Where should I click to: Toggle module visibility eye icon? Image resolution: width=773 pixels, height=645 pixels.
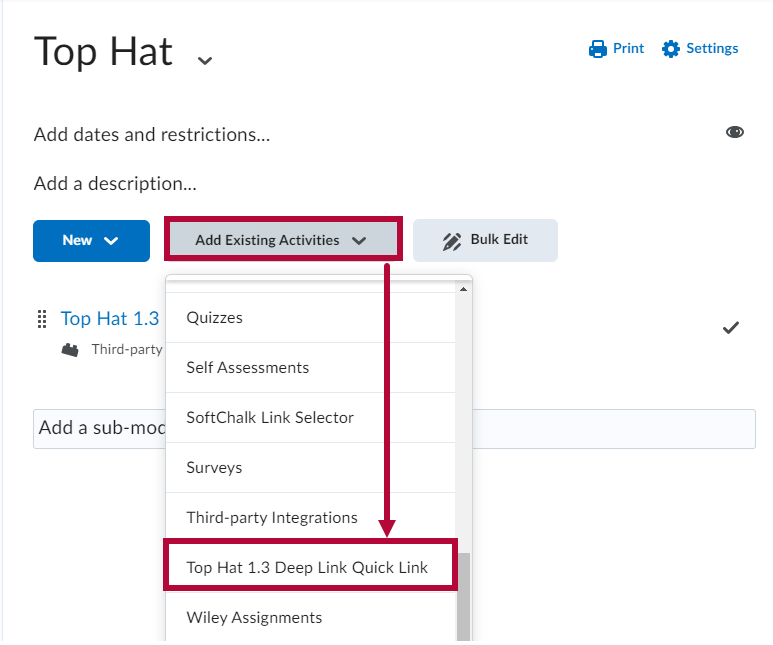pos(735,133)
